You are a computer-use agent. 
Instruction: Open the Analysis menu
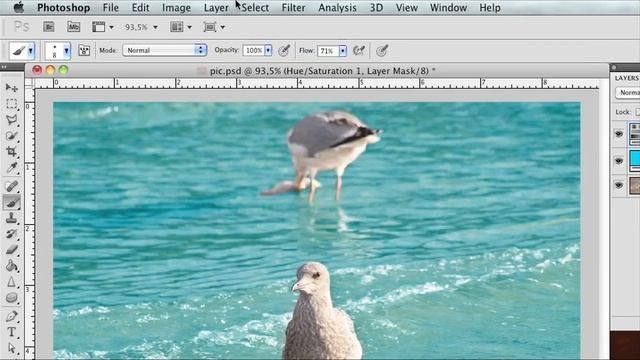pyautogui.click(x=338, y=8)
